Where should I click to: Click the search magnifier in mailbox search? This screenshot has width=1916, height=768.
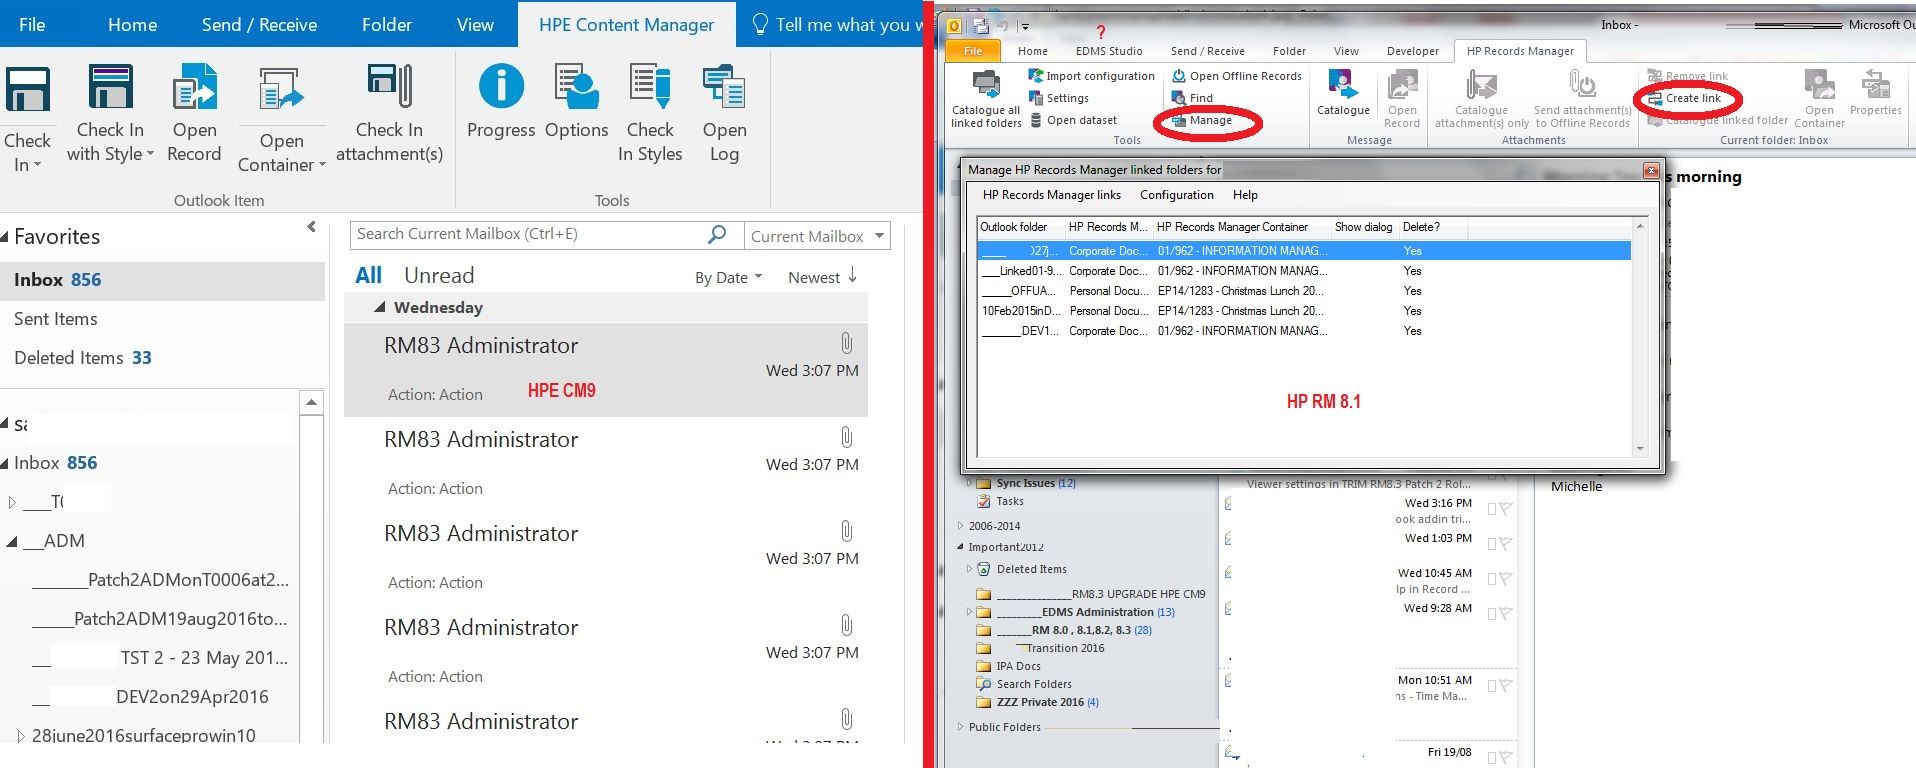coord(716,234)
